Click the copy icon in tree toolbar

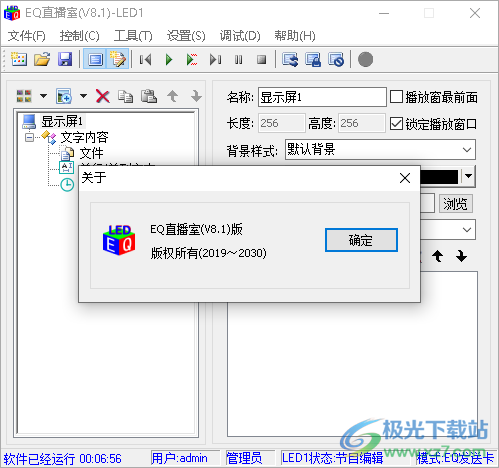click(125, 96)
